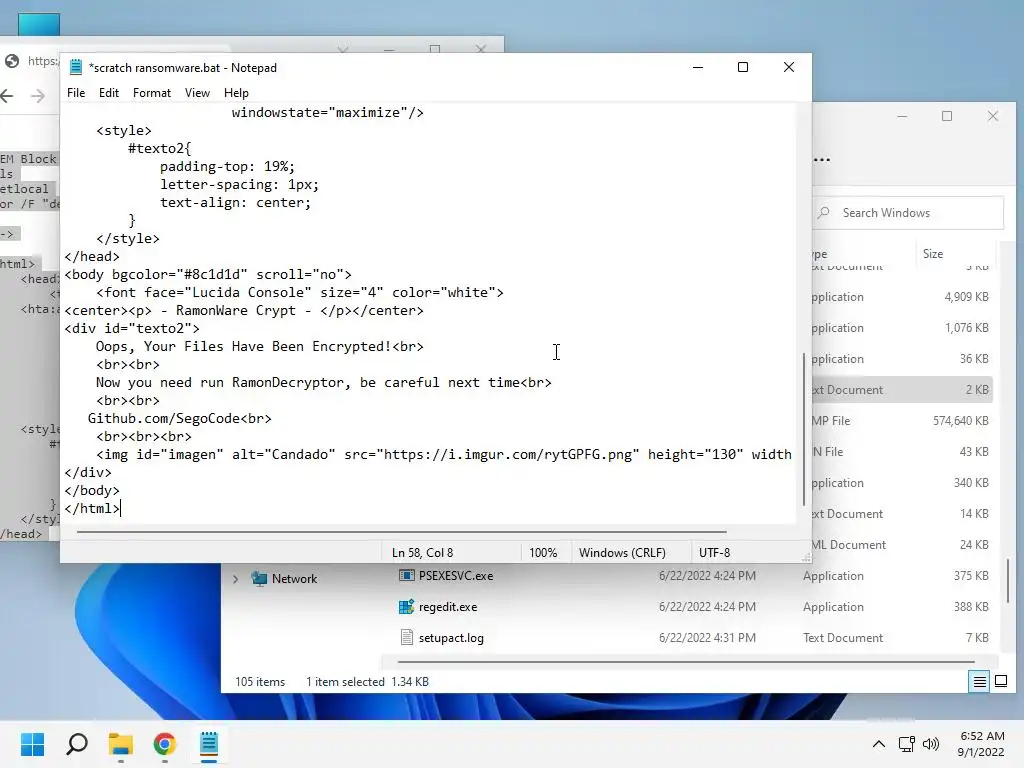Screen dimensions: 1024x768
Task: Show hidden tray icons chevron
Action: click(878, 744)
